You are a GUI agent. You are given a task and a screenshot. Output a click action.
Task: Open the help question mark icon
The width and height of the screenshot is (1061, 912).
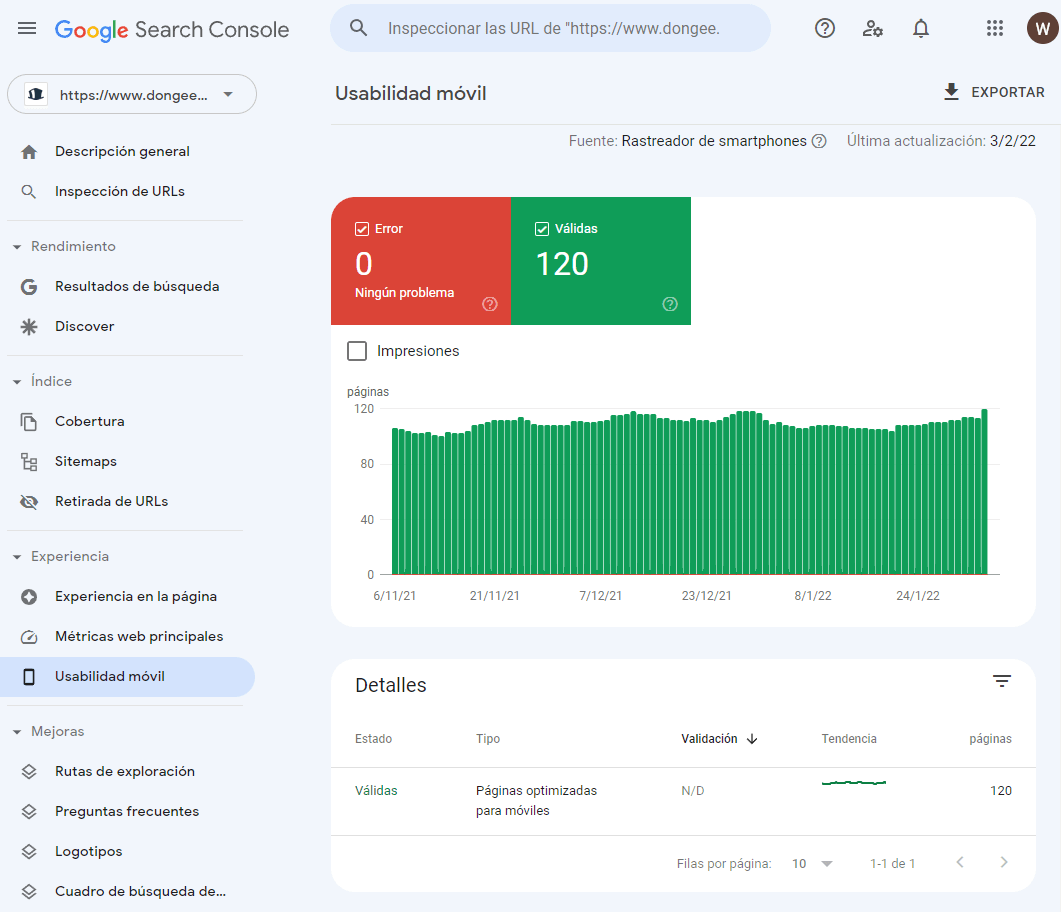click(824, 28)
